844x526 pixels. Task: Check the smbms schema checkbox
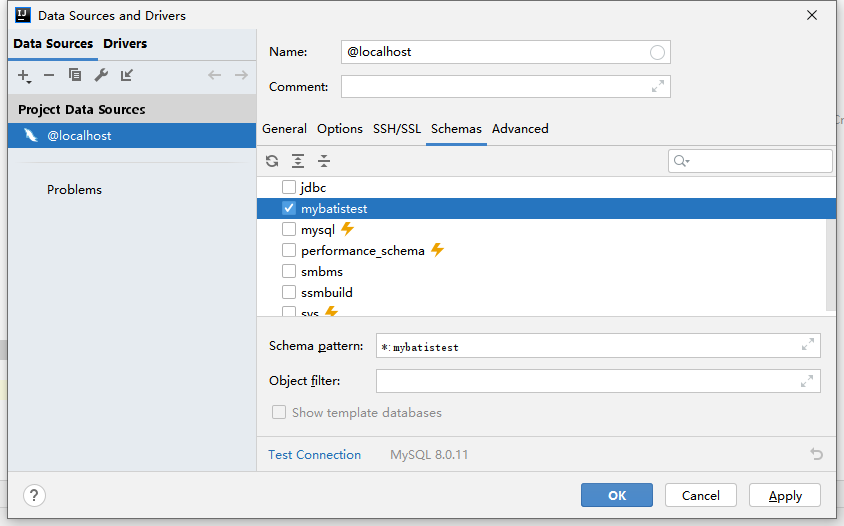point(289,271)
